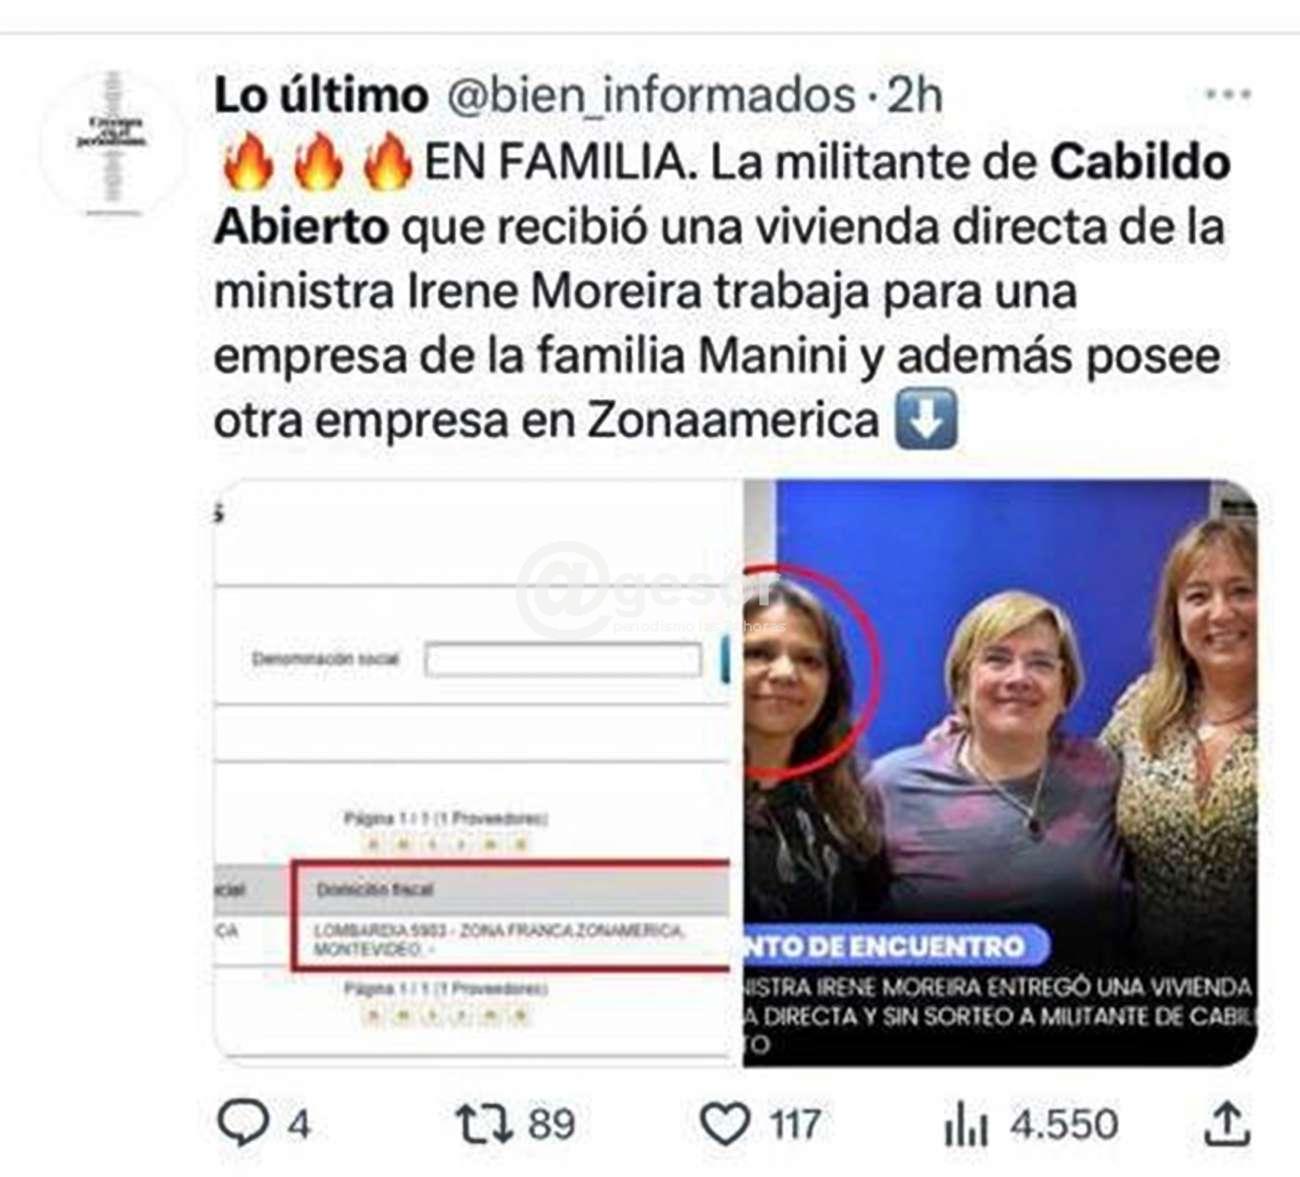The height and width of the screenshot is (1177, 1300).
Task: Open the left document screenshot image
Action: pos(477,772)
